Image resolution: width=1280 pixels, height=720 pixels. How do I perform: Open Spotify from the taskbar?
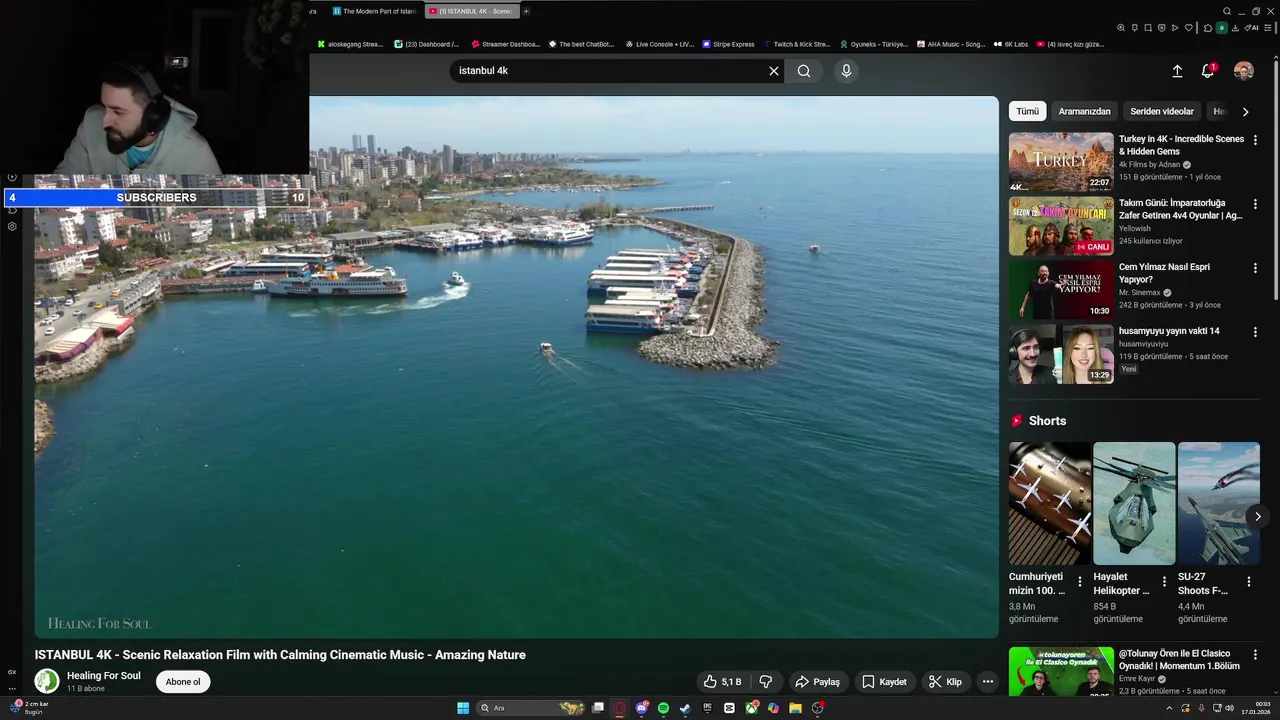tap(663, 708)
